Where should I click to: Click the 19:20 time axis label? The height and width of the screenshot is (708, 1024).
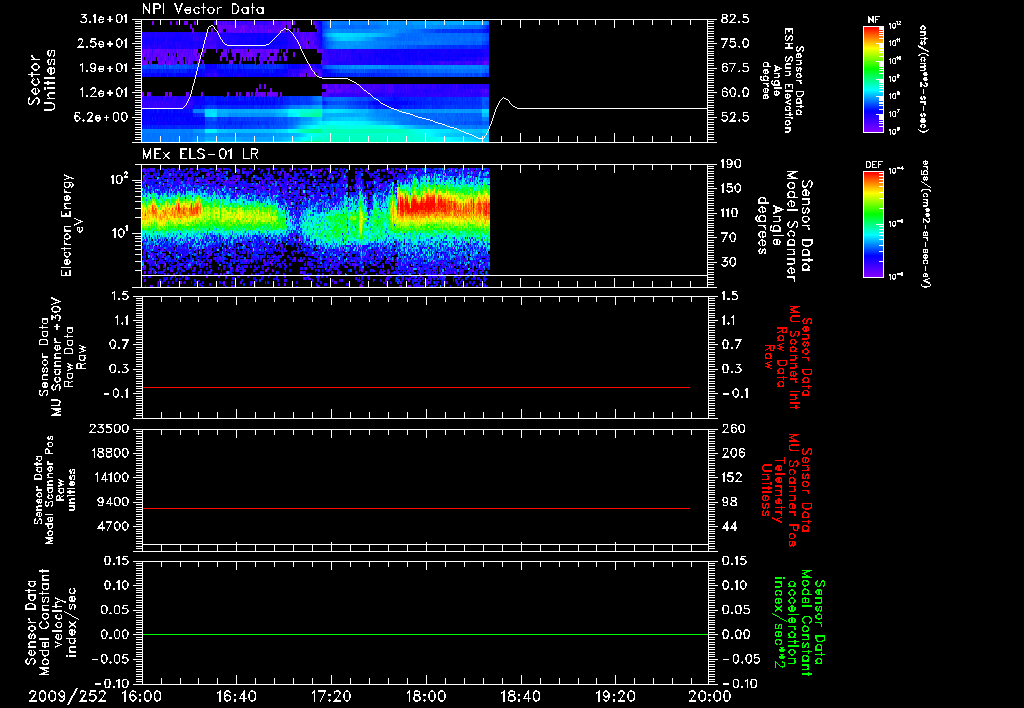click(x=615, y=696)
